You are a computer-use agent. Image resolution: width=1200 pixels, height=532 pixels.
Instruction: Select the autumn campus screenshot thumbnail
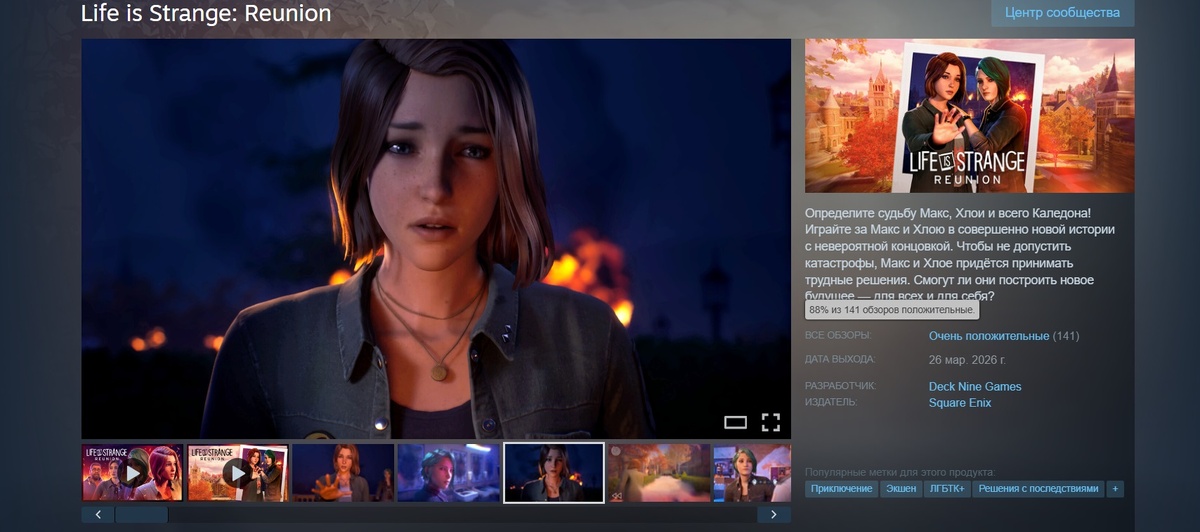point(658,472)
